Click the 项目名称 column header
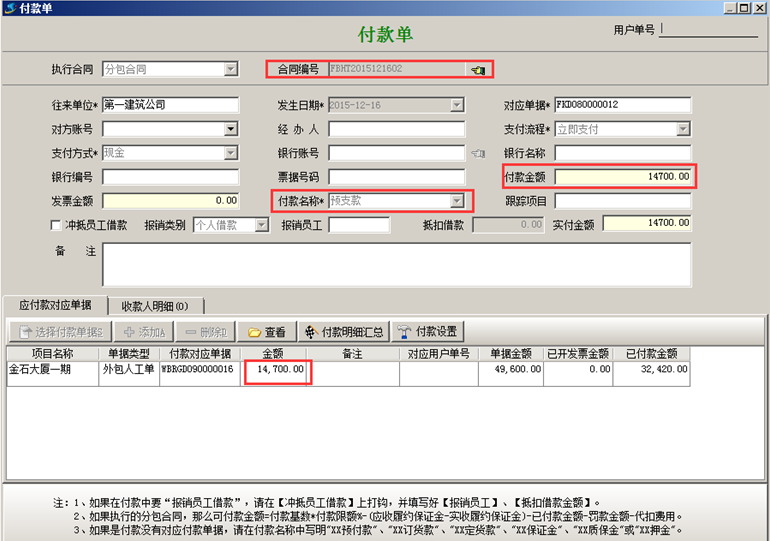Image resolution: width=770 pixels, height=541 pixels. (52, 353)
